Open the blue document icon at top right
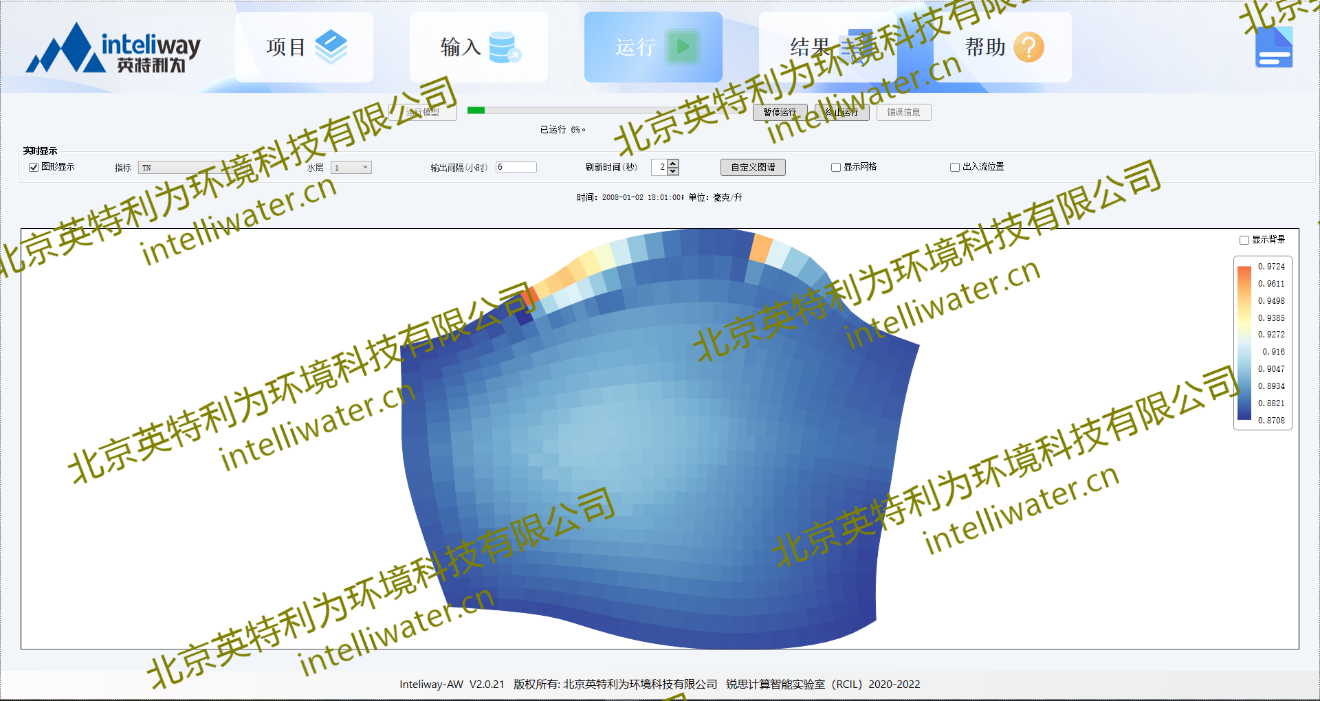This screenshot has width=1320, height=701. pos(1274,47)
